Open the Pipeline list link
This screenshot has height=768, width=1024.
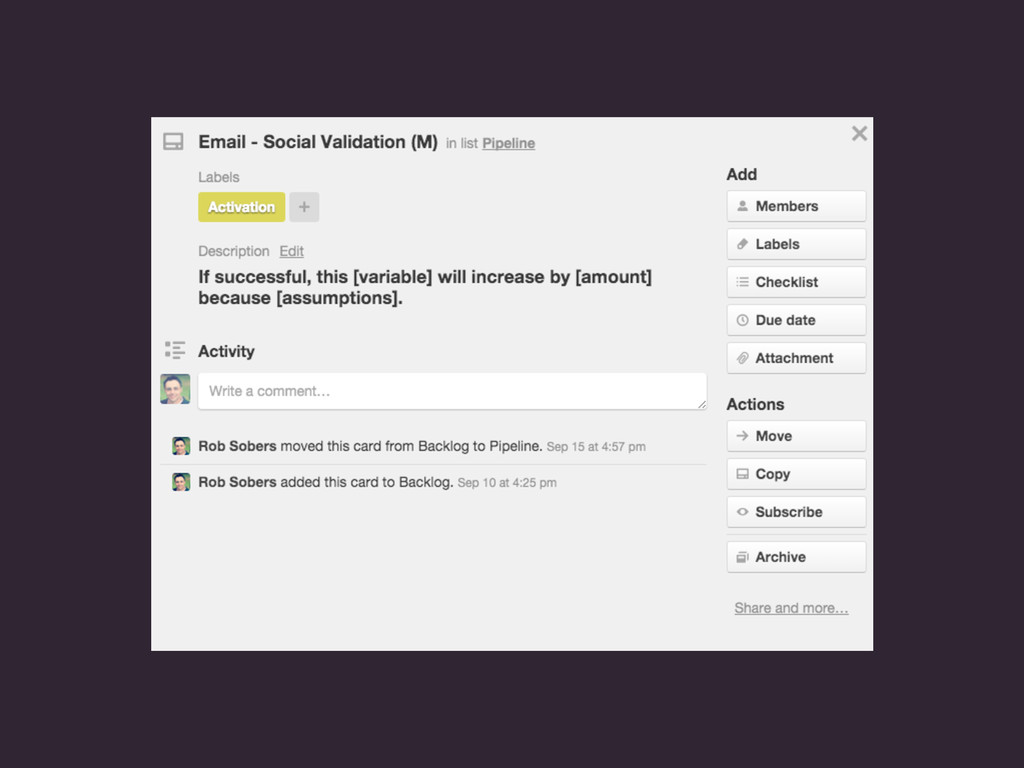tap(508, 143)
